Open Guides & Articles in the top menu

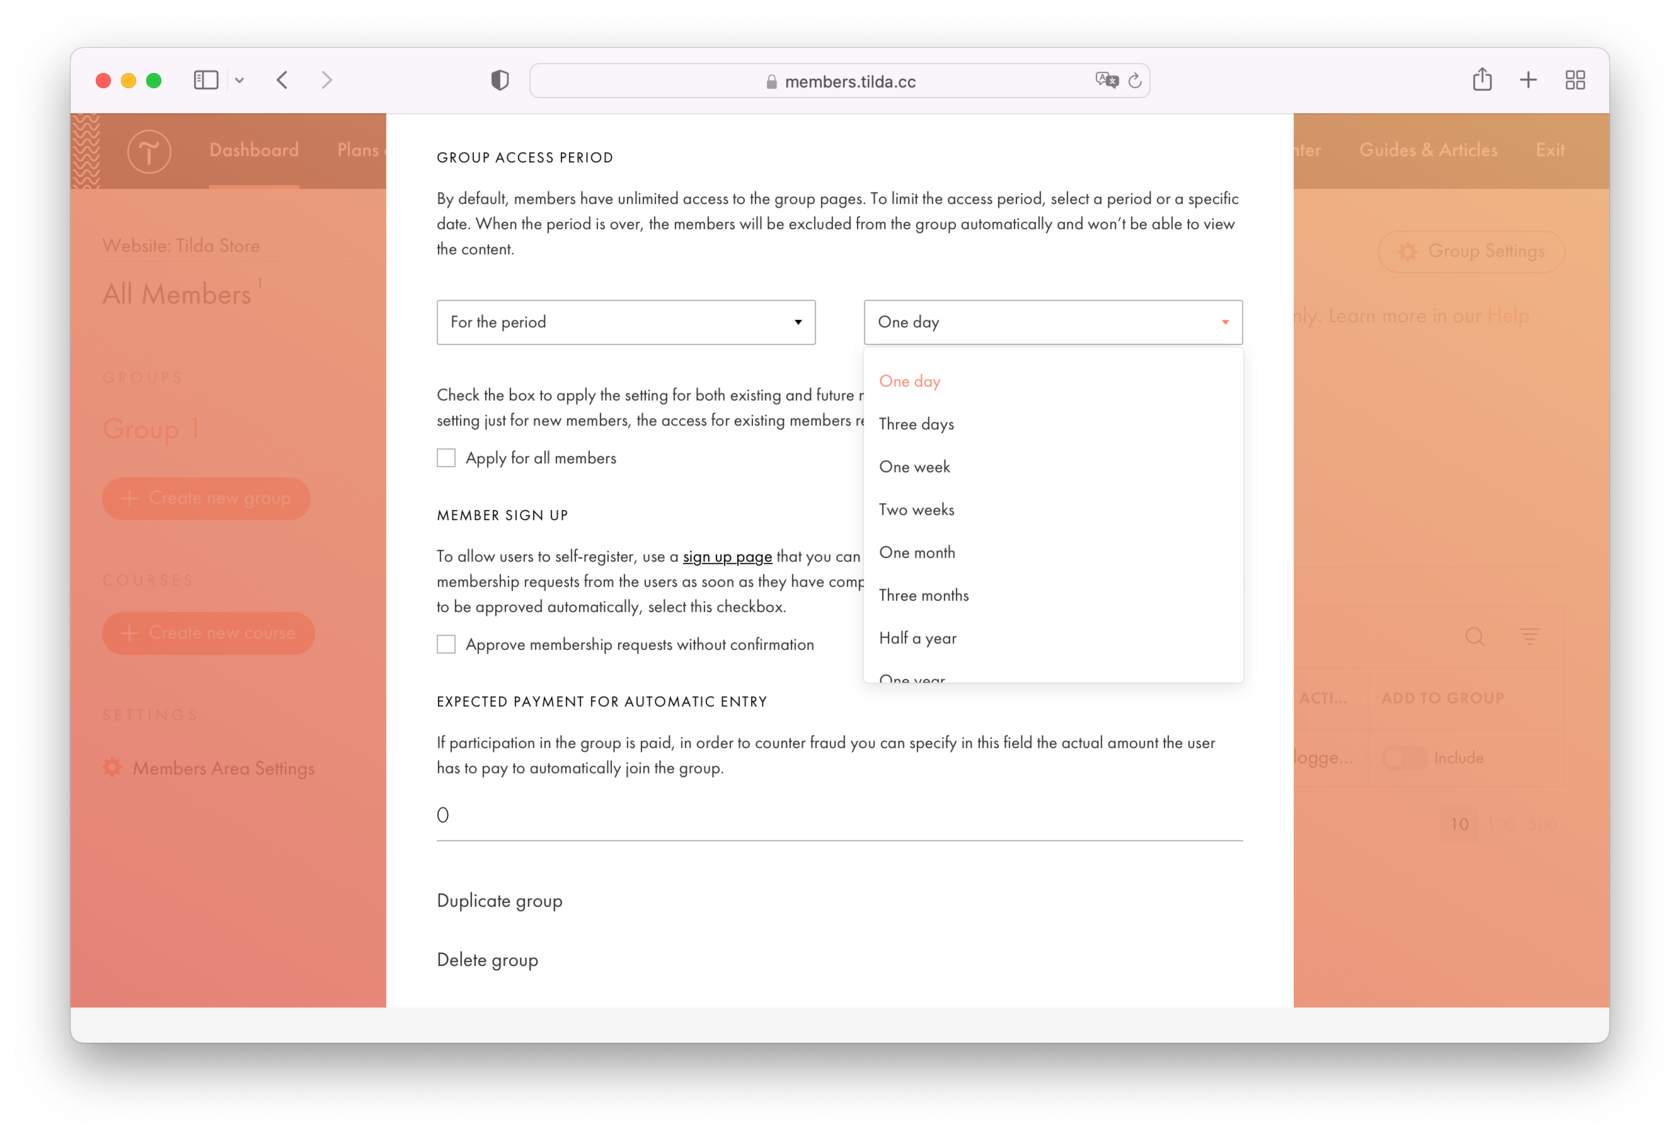[1428, 150]
